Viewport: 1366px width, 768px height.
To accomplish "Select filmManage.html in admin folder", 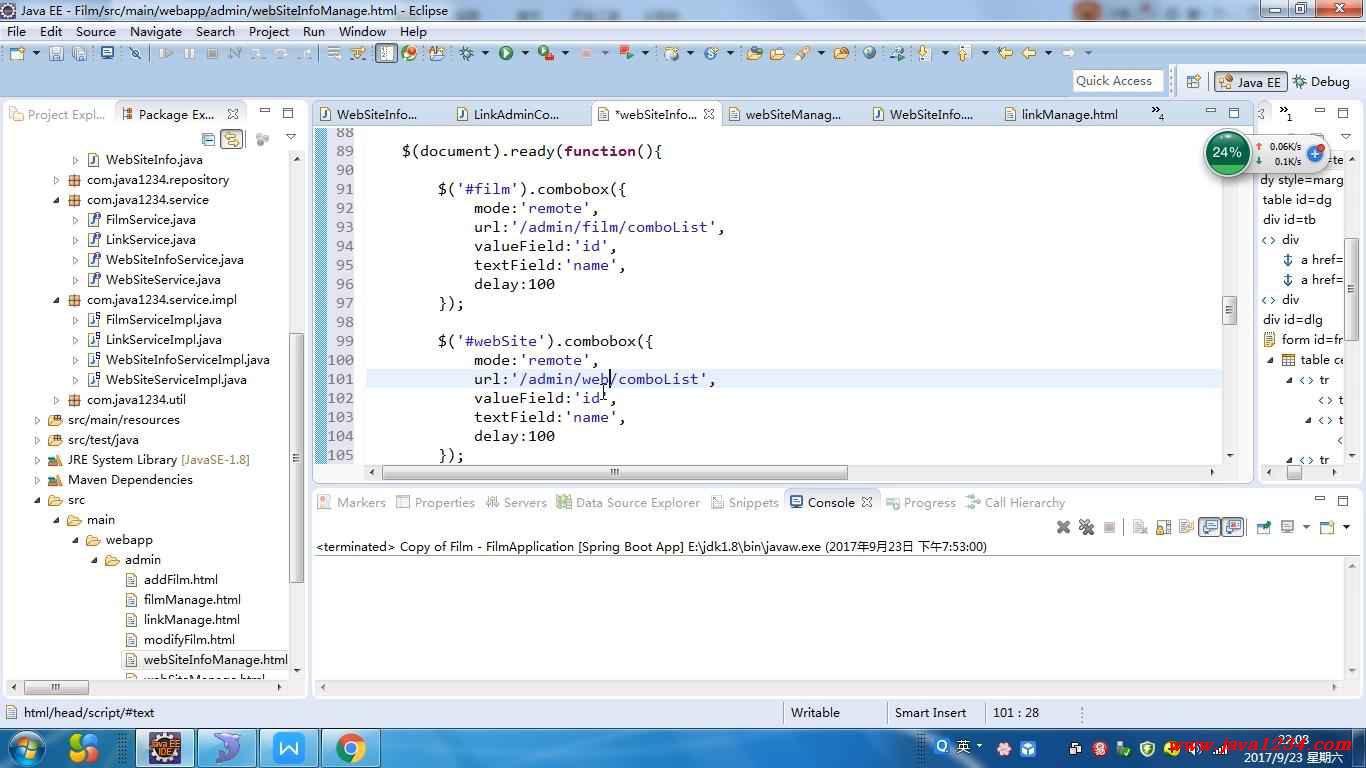I will (192, 600).
